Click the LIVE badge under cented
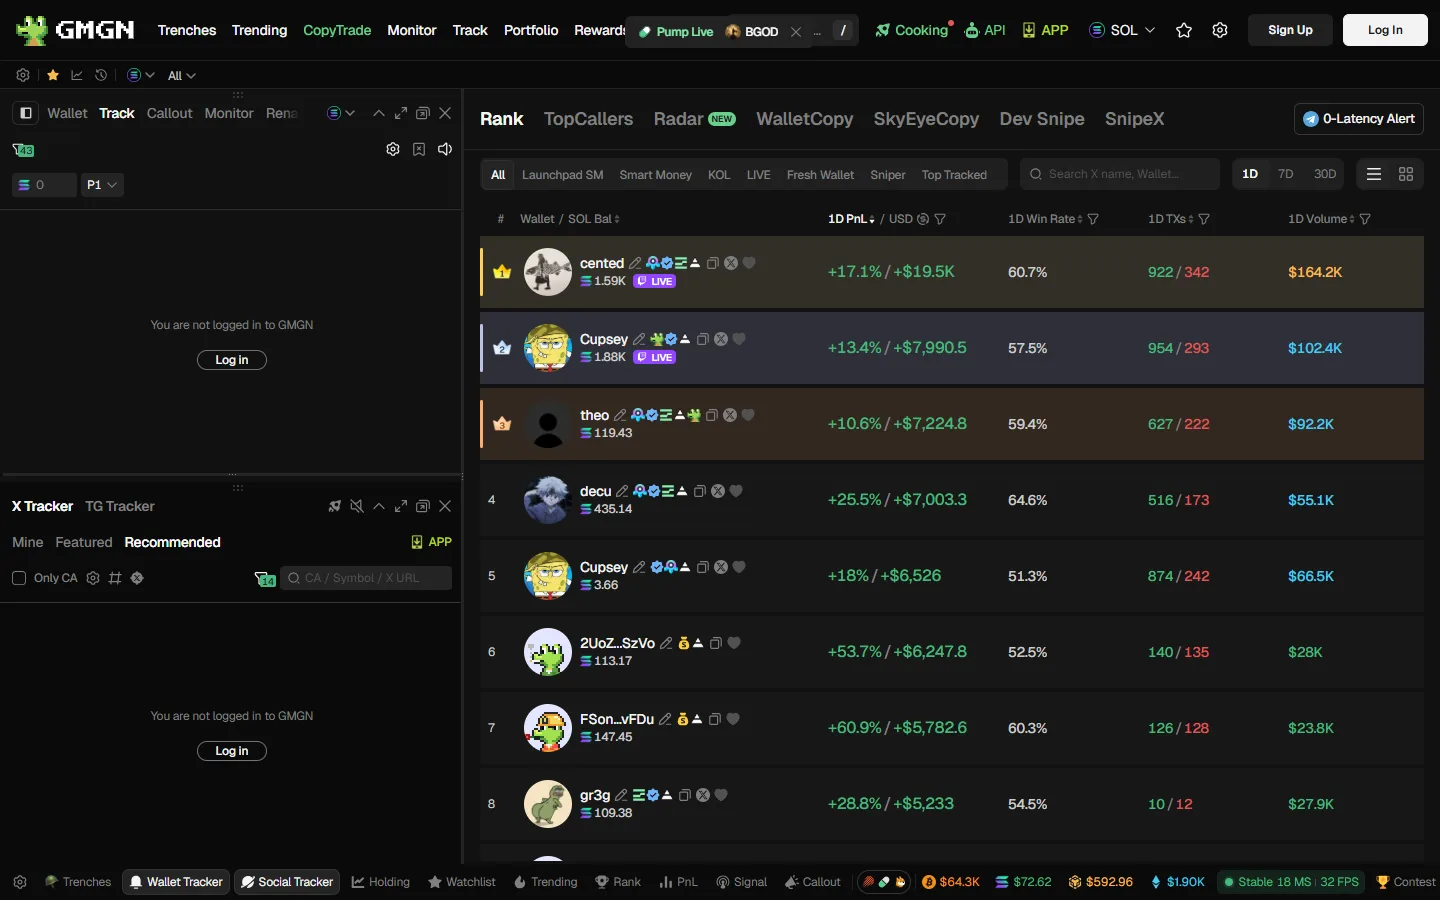 click(x=655, y=281)
